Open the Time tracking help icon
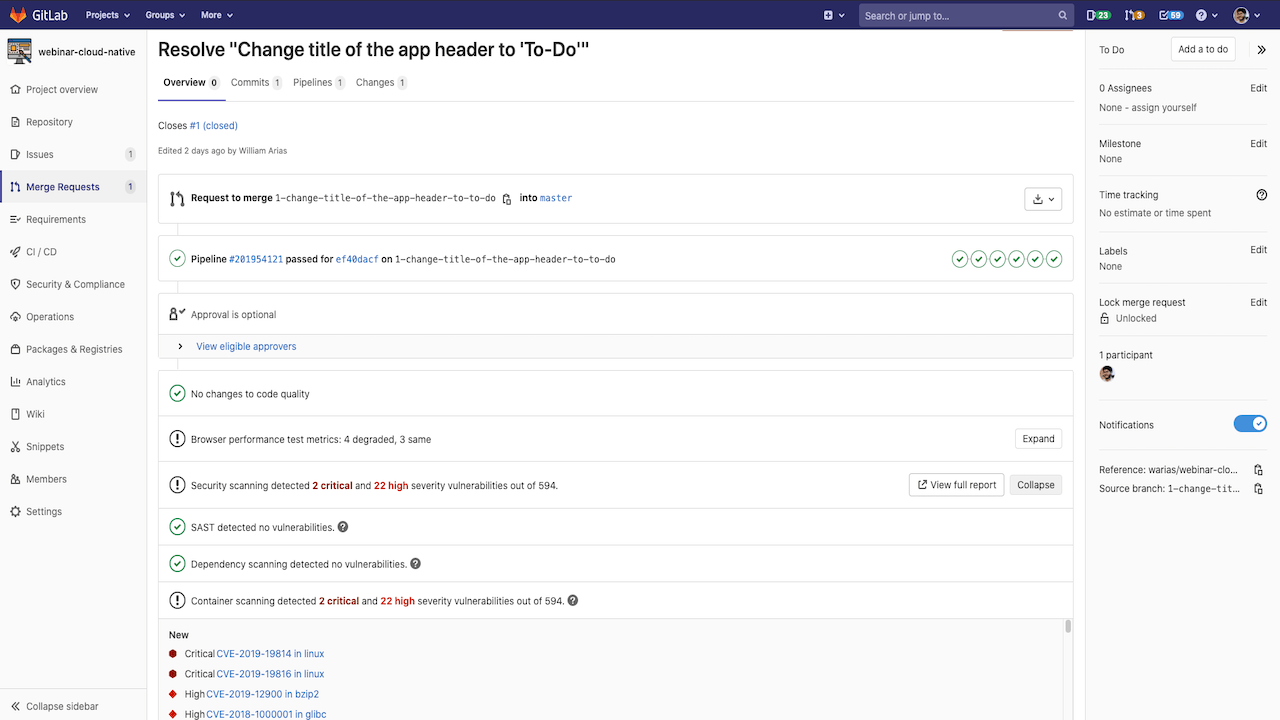1280x720 pixels. [1261, 195]
